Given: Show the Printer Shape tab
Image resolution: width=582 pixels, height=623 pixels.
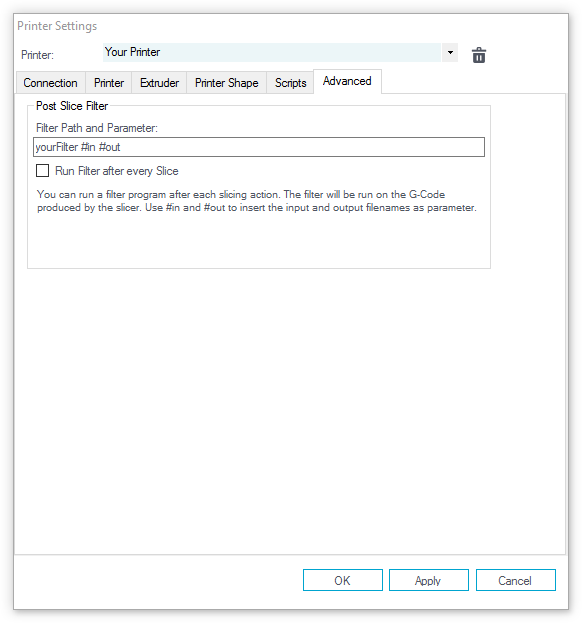Looking at the screenshot, I should [x=226, y=83].
